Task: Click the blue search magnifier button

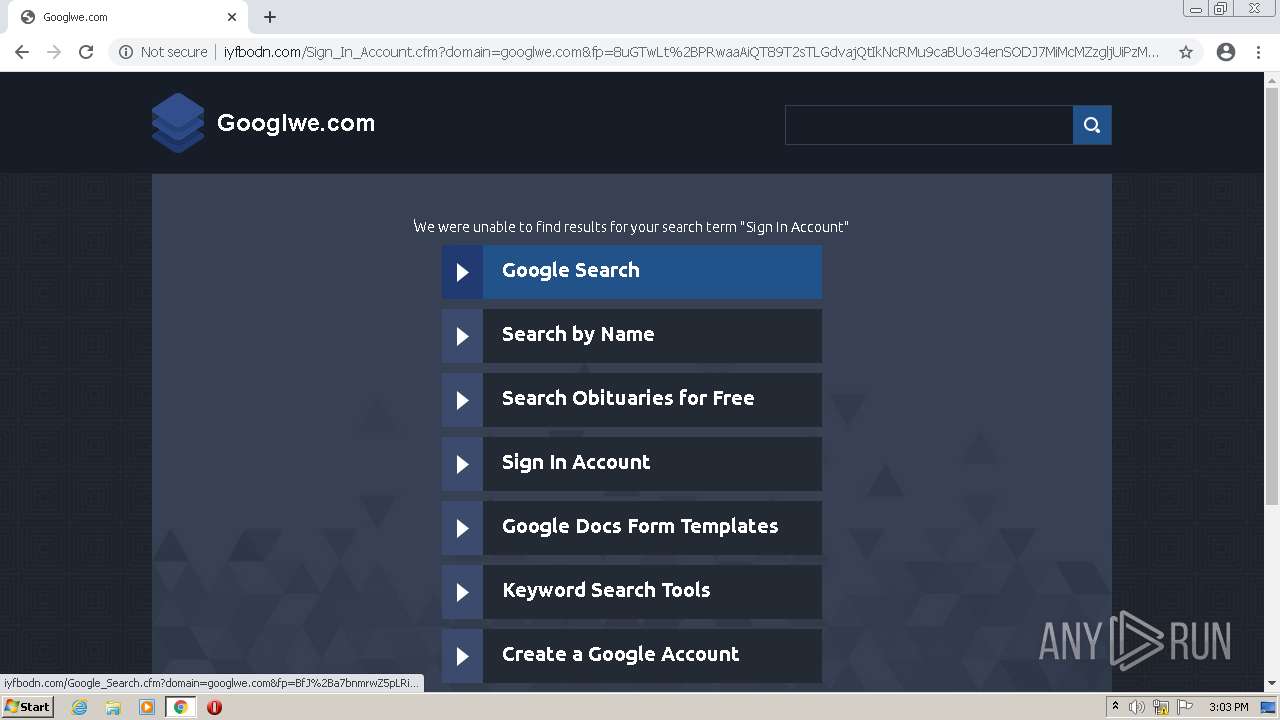Action: coord(1092,125)
